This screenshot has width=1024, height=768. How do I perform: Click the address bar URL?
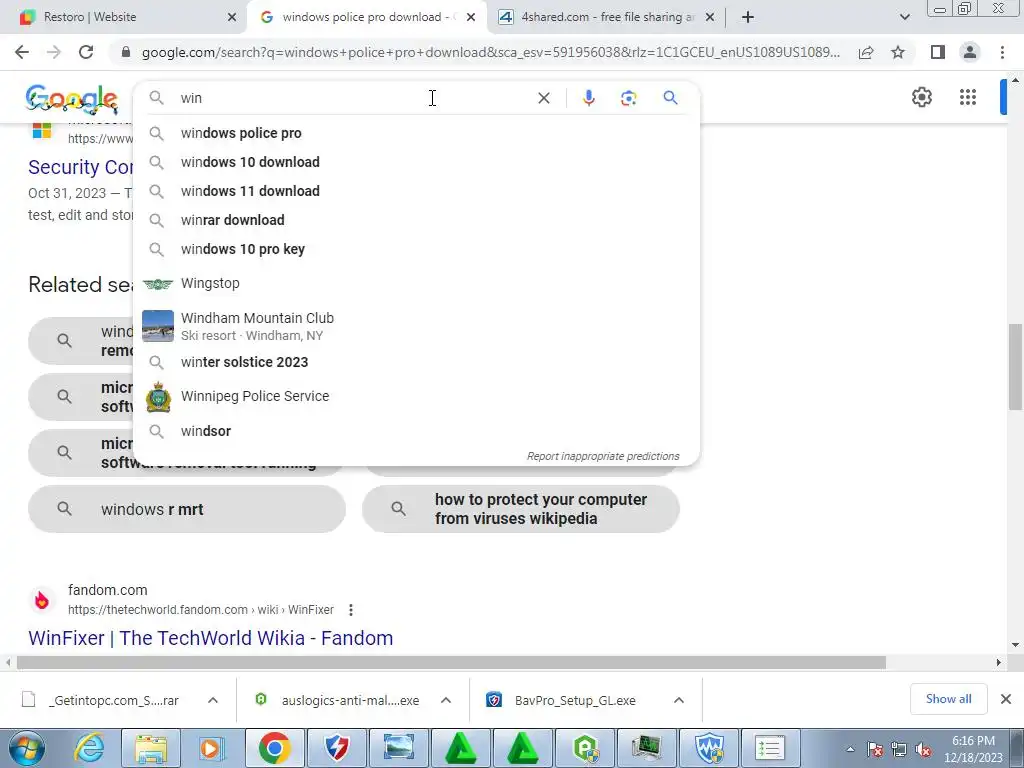[x=490, y=52]
